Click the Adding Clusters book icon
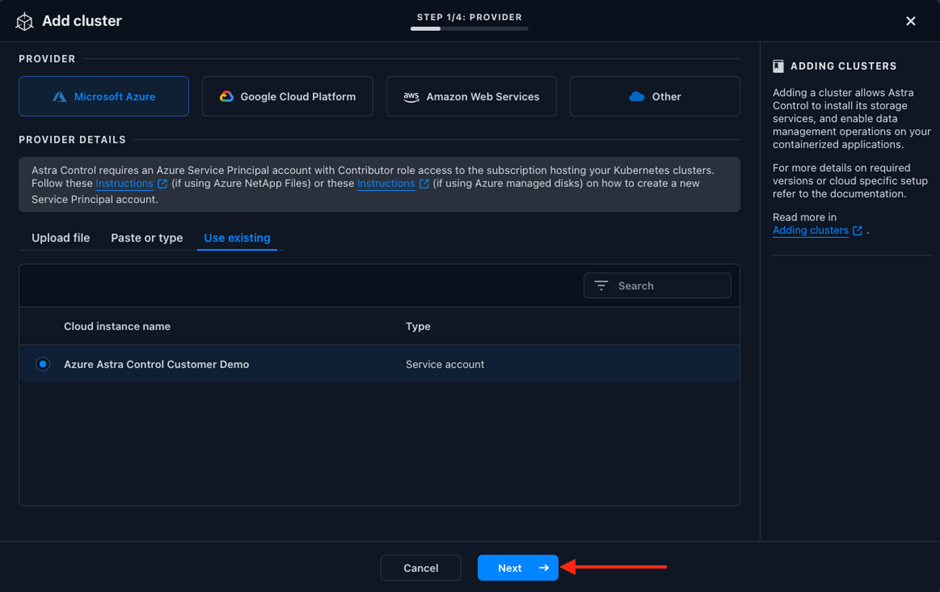The width and height of the screenshot is (940, 592). [x=778, y=66]
